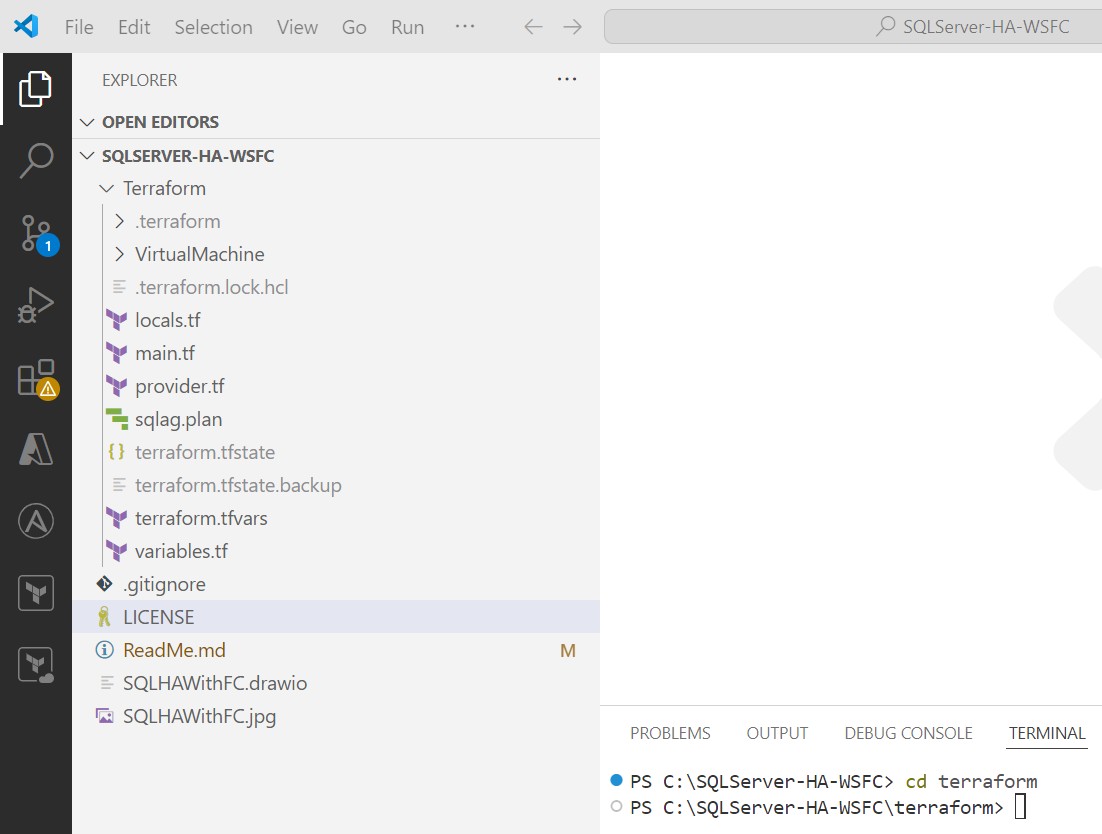Open the sqlag.plan file name
Screen dimensions: 1102x834
(179, 419)
